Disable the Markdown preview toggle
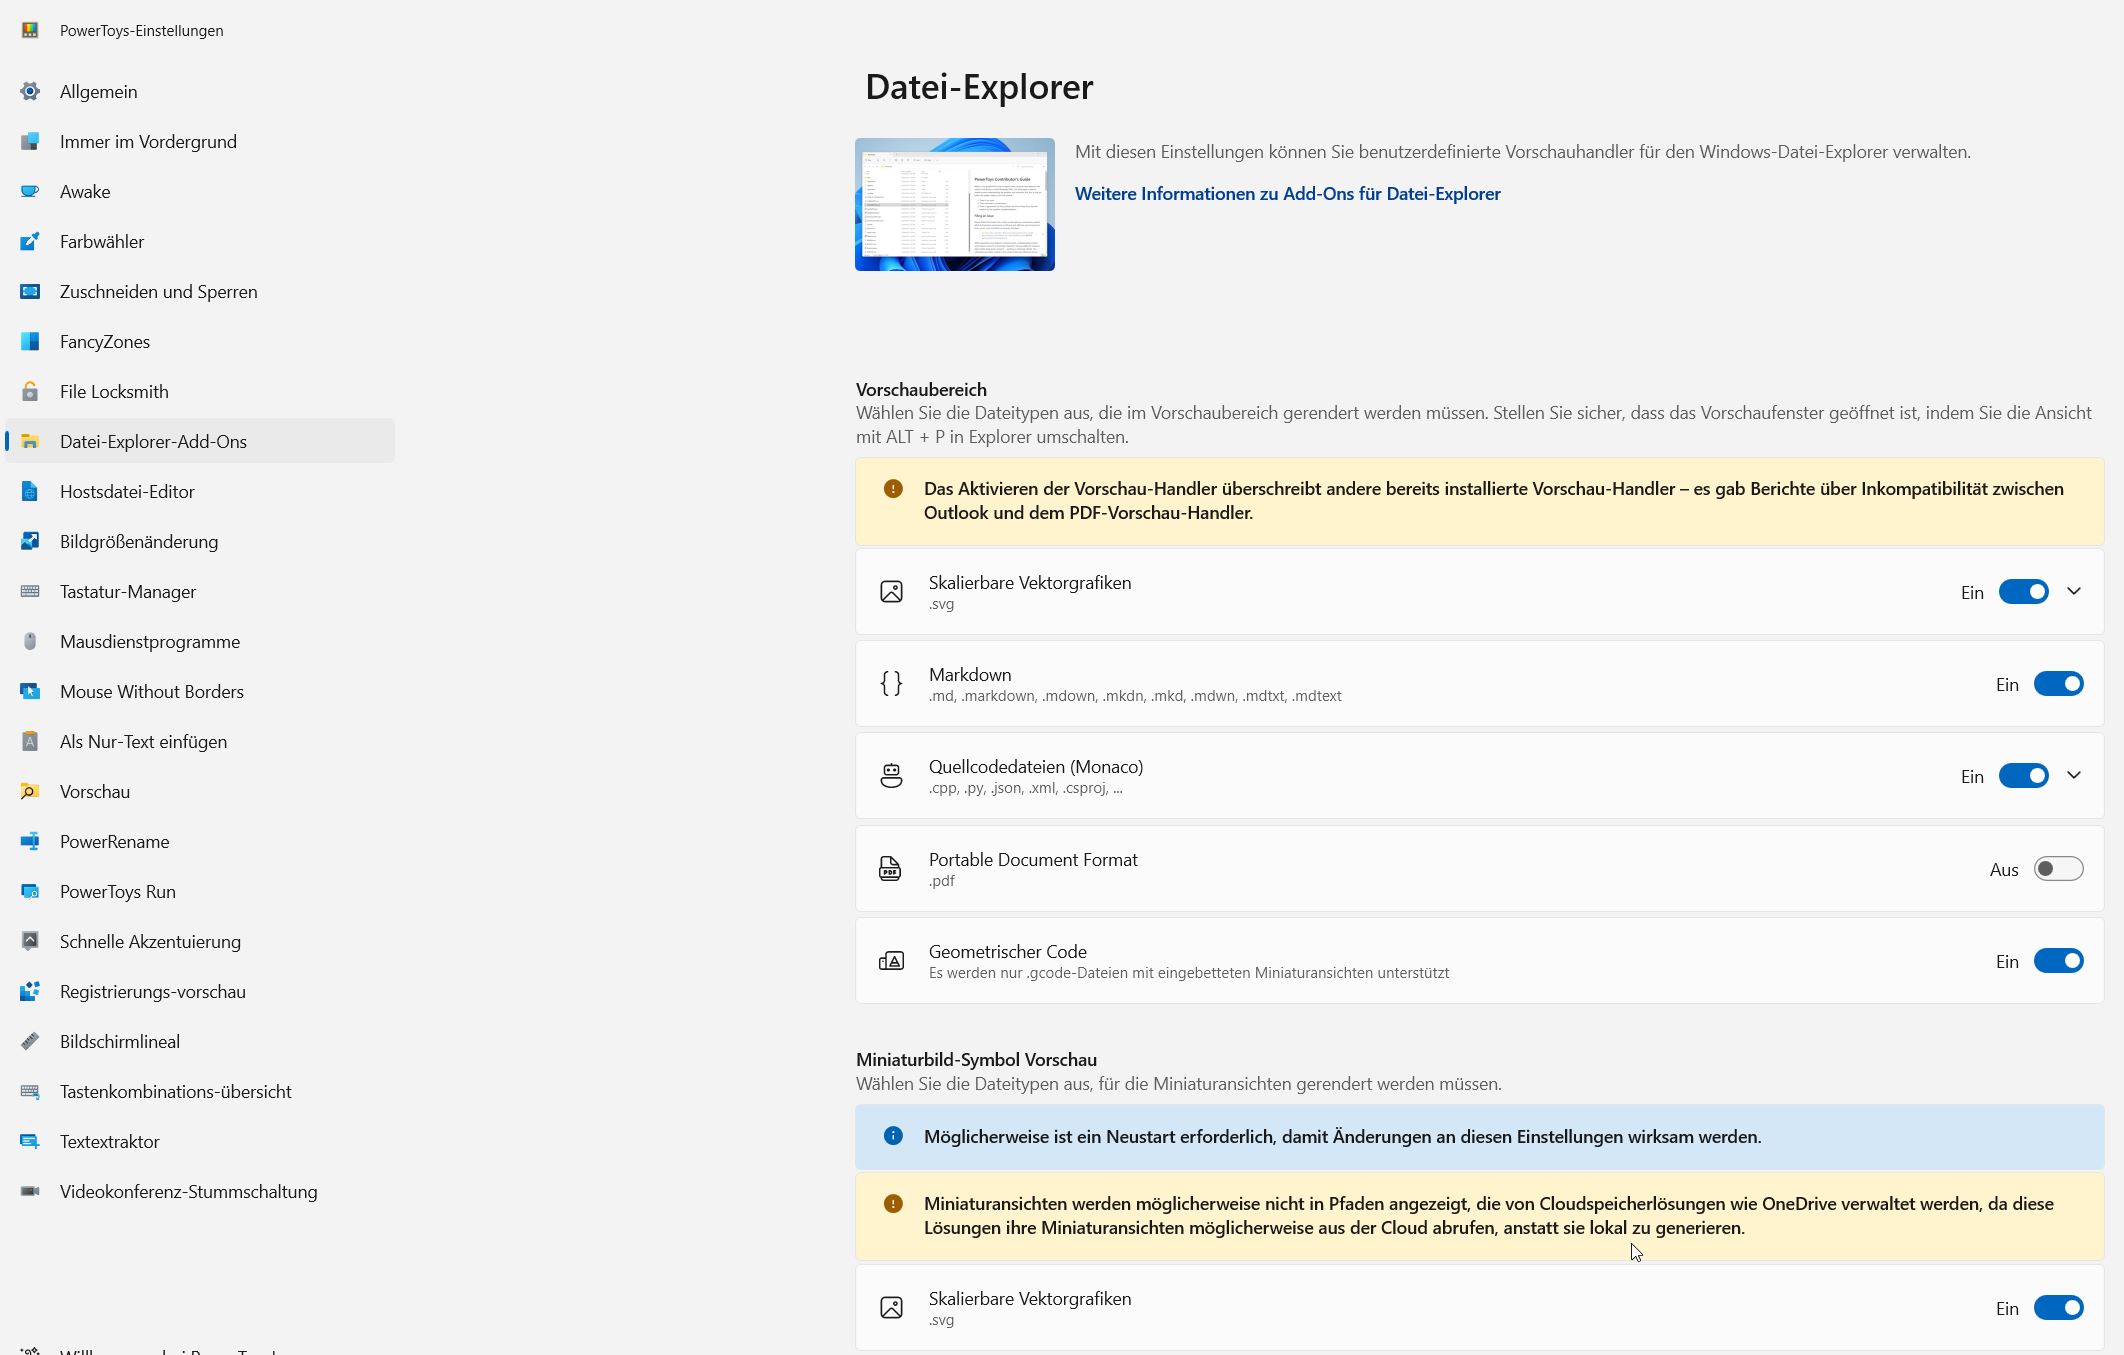2124x1355 pixels. click(x=2058, y=684)
